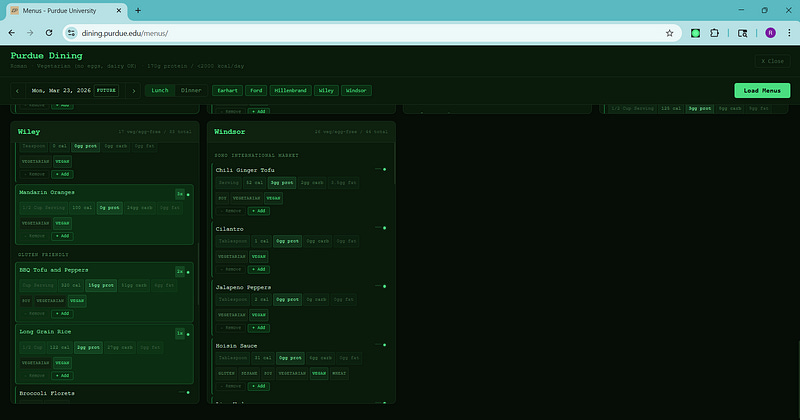Remove Hoisin Sauce
This screenshot has height=420, width=800.
click(x=231, y=386)
